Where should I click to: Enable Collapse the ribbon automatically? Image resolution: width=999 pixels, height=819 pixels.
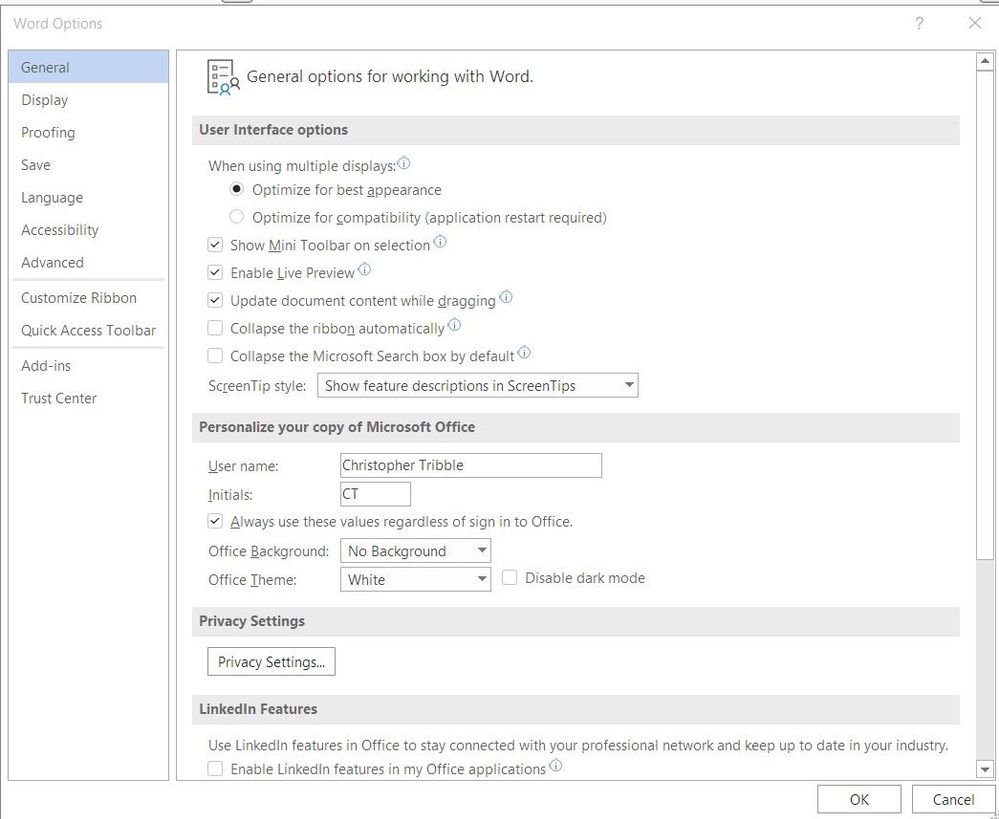pos(215,328)
